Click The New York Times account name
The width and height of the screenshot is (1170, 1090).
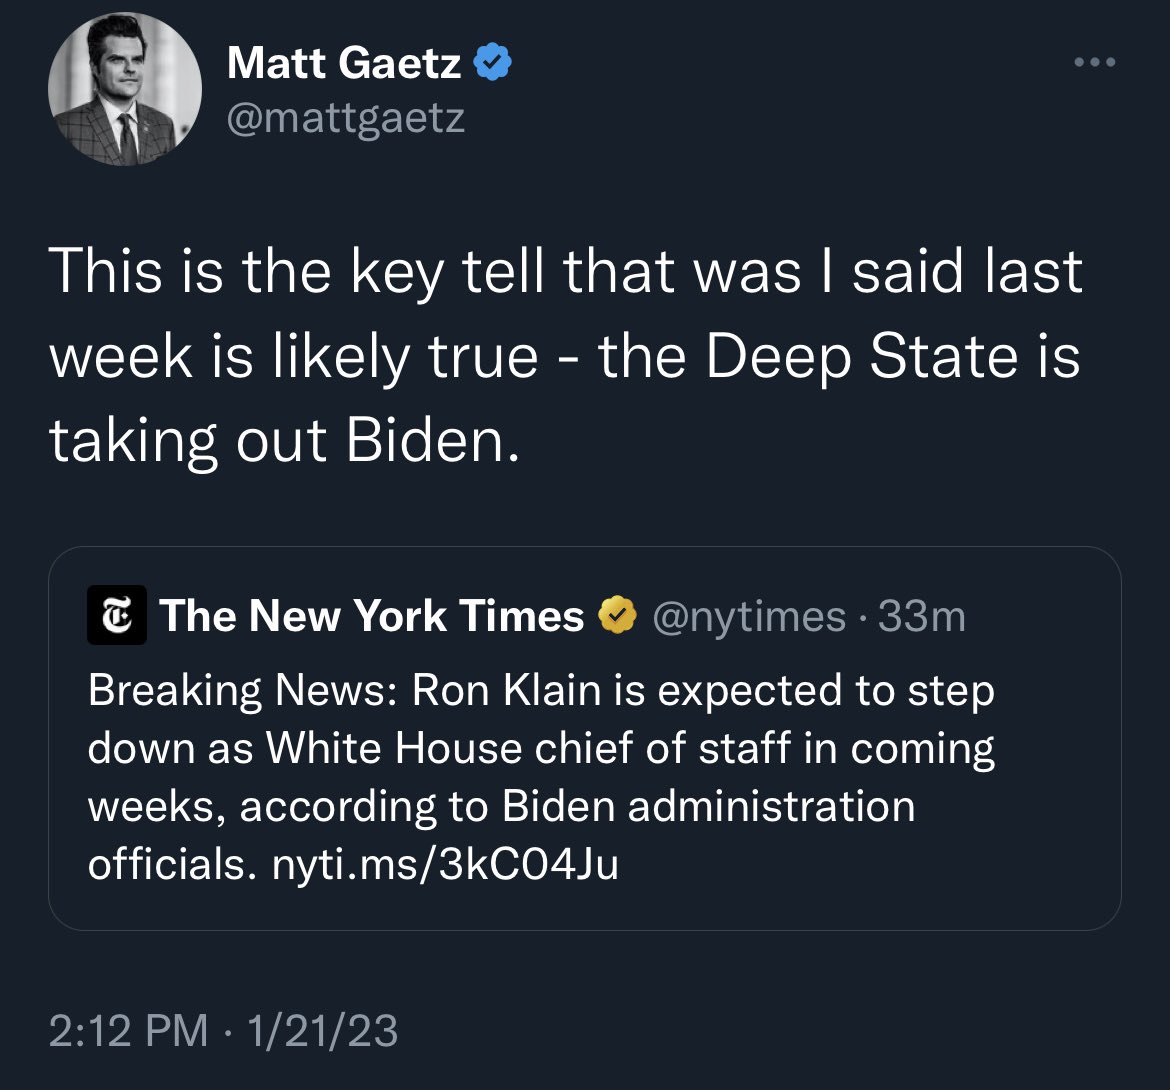click(x=371, y=616)
